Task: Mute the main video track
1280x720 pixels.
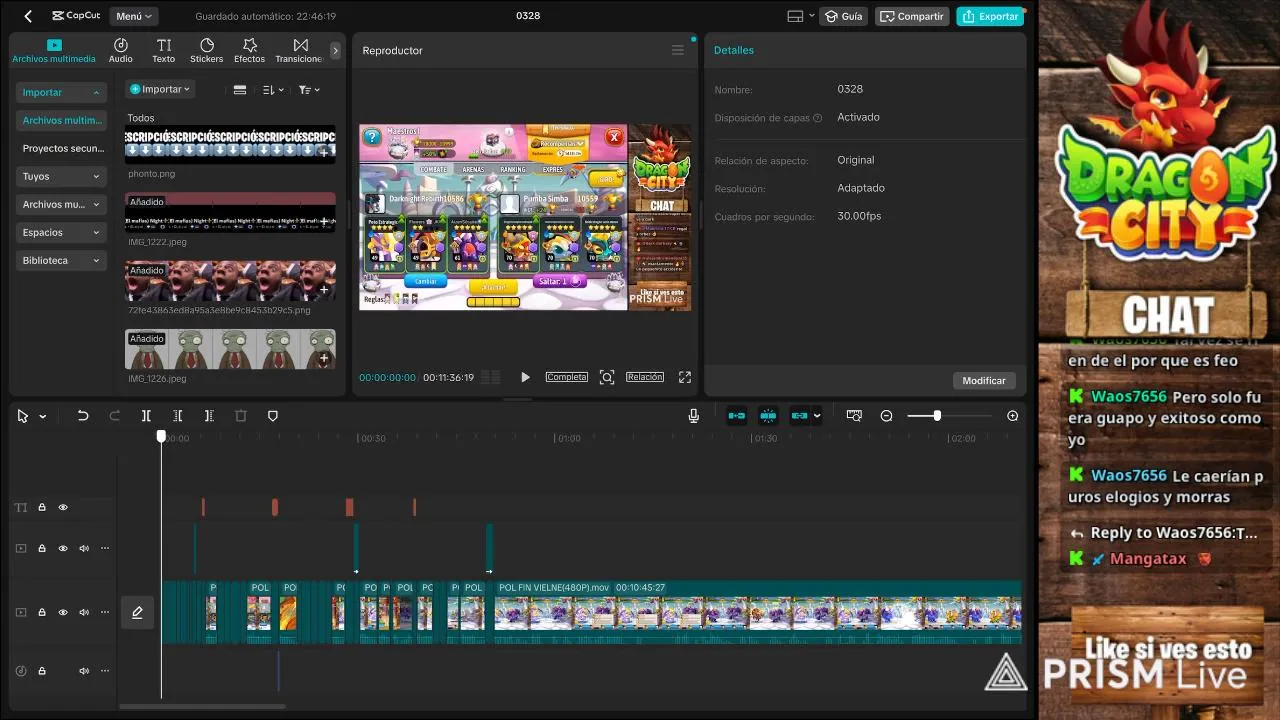Action: point(84,612)
